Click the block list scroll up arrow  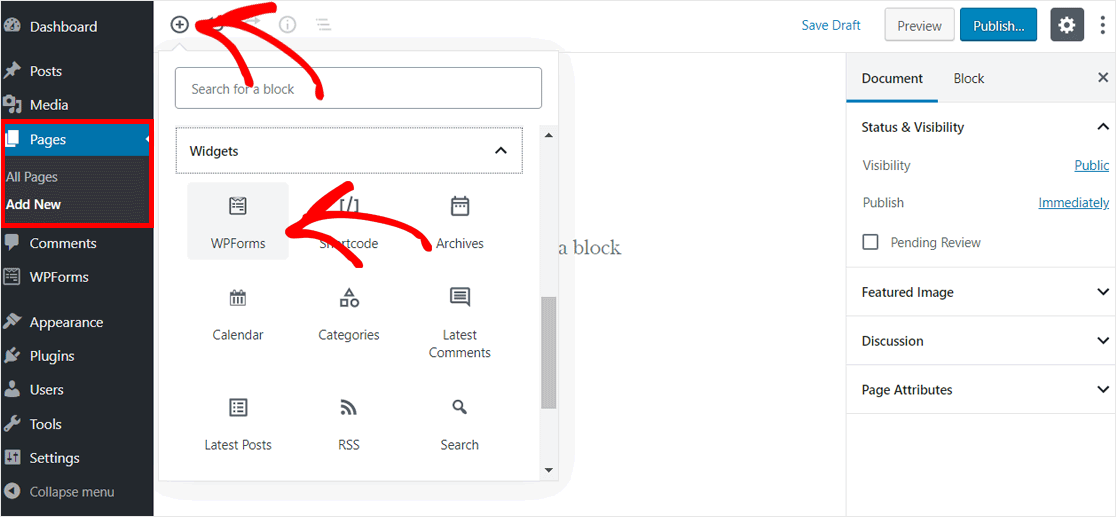click(x=549, y=134)
